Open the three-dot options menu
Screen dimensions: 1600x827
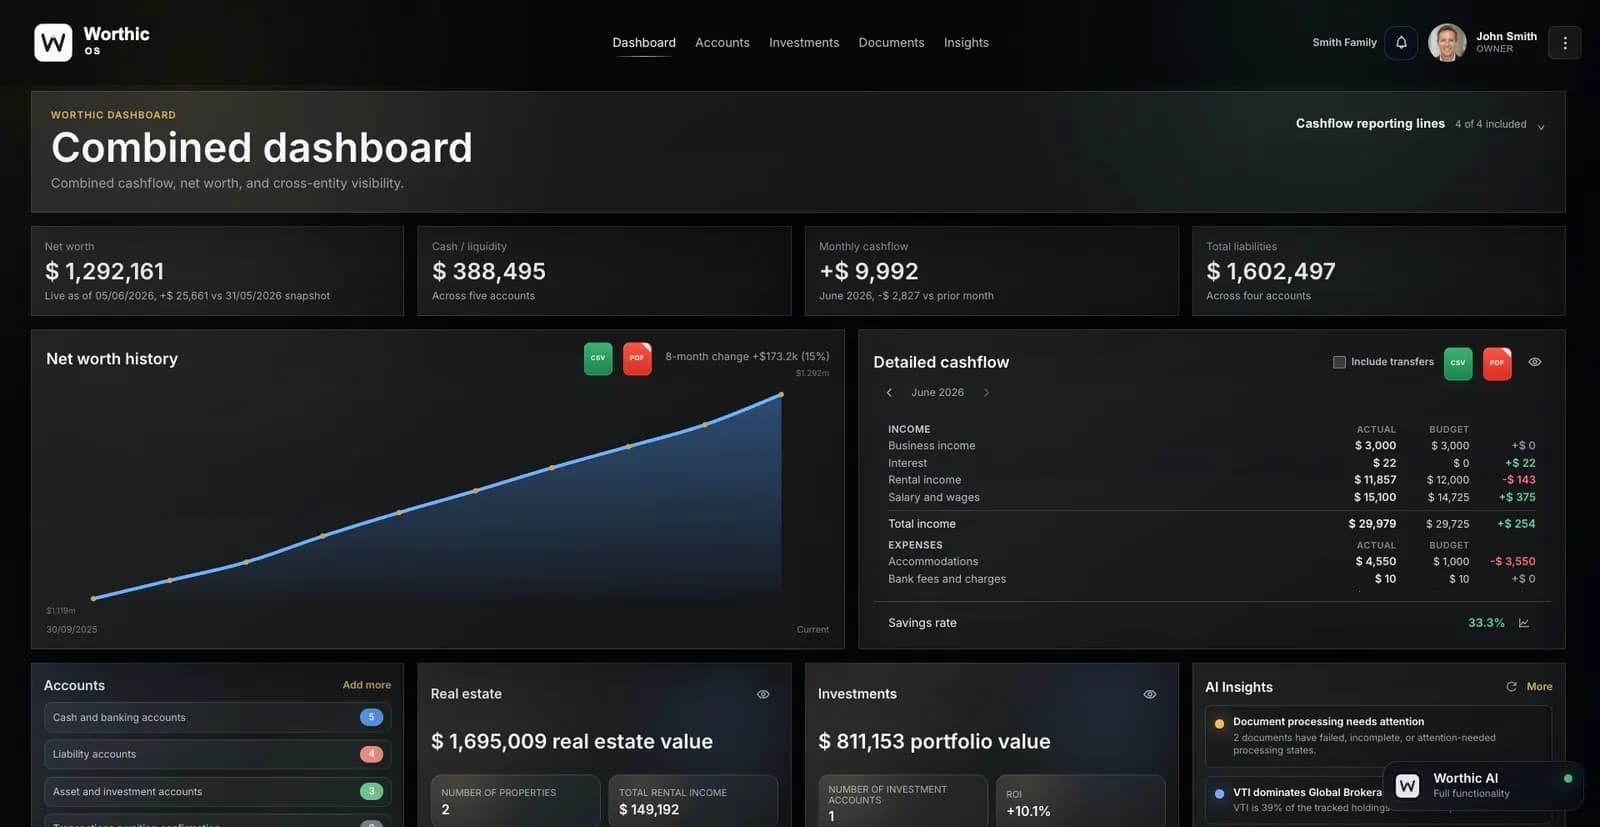point(1565,43)
